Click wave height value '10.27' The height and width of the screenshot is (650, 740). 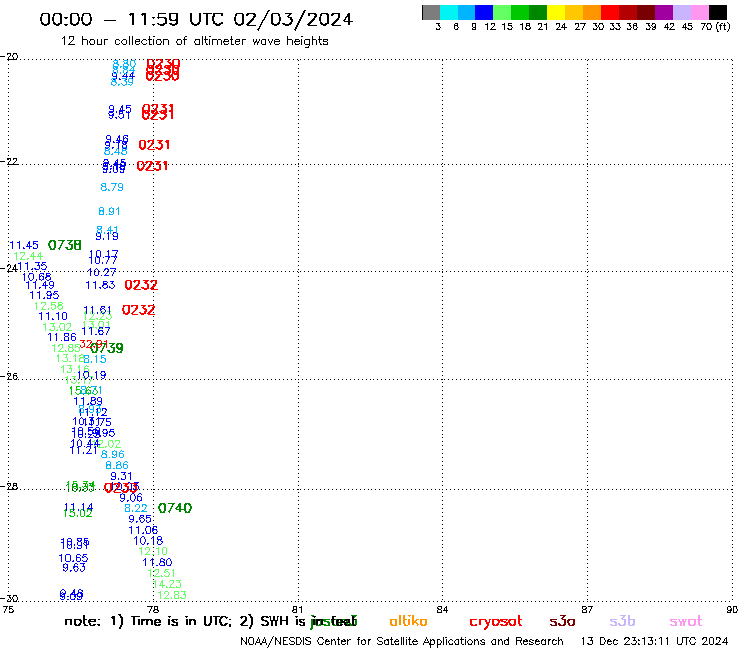(x=102, y=273)
